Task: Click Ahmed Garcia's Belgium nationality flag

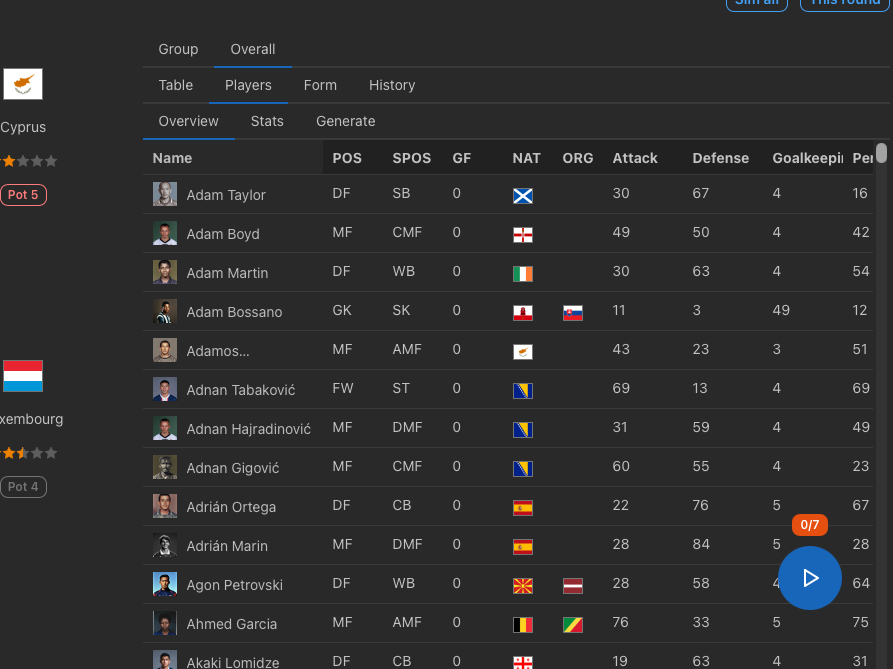Action: 523,625
